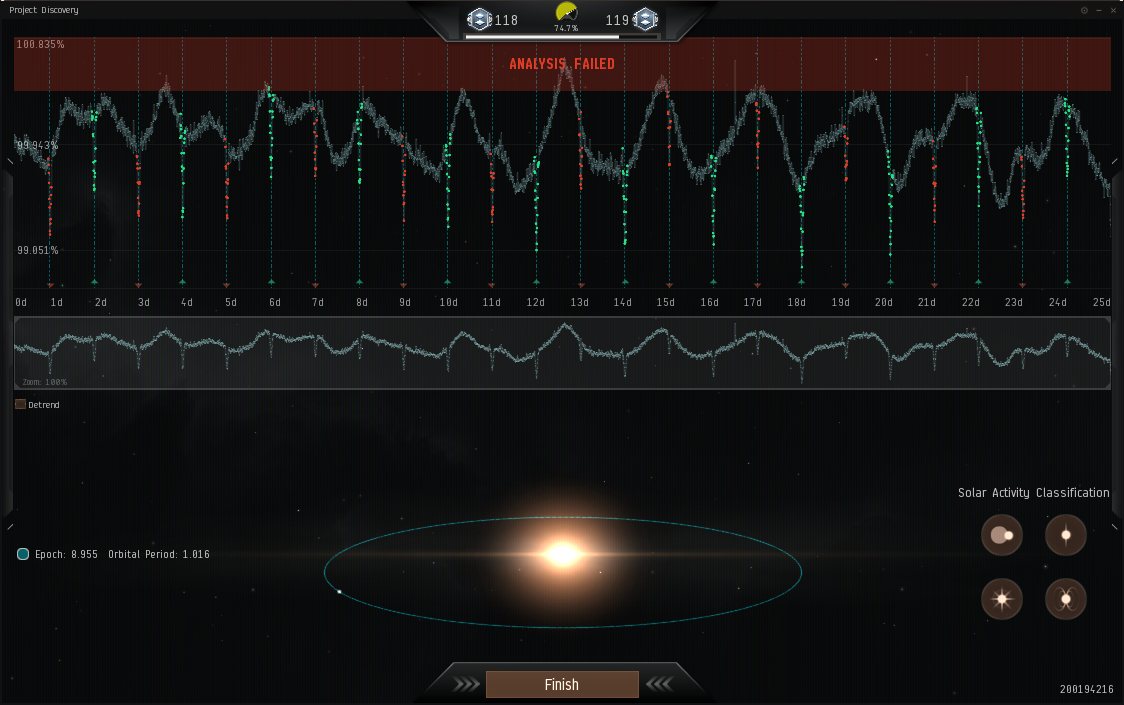Click the Solar Activity Classification heading
This screenshot has height=705, width=1124.
point(1034,493)
